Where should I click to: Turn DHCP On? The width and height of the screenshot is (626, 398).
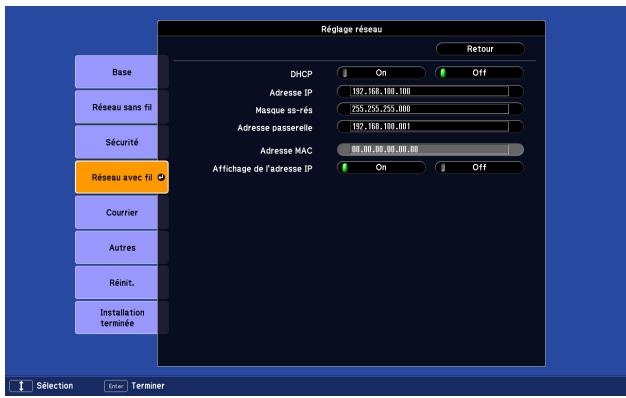point(381,73)
